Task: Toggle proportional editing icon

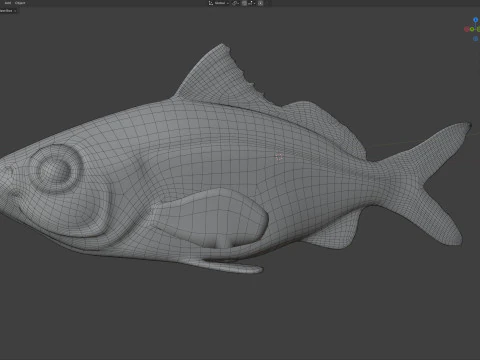Action: [260, 3]
